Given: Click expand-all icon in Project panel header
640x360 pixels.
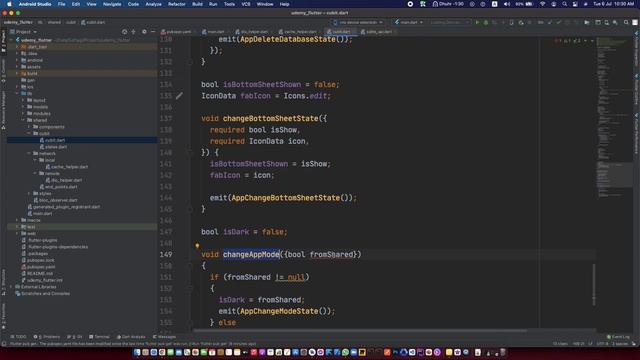Looking at the screenshot, I should pos(133,31).
